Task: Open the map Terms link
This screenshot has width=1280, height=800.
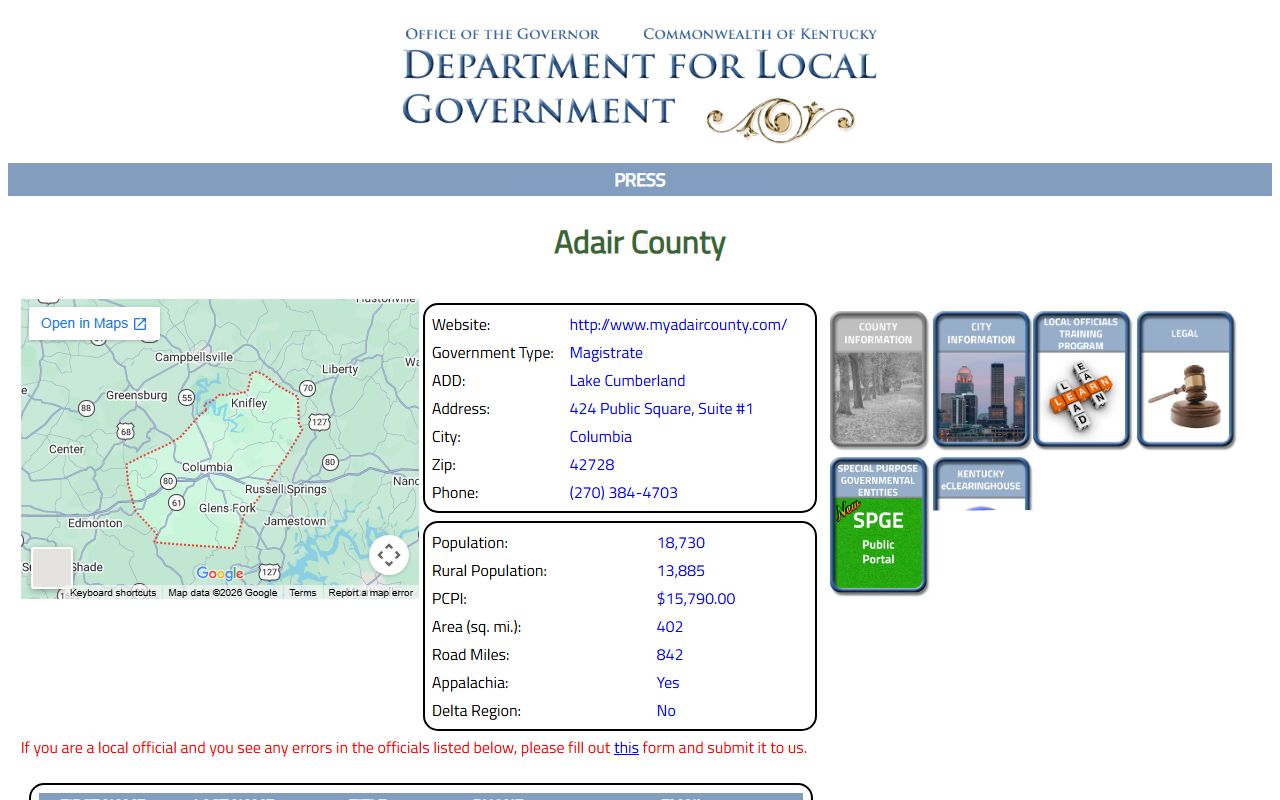Action: click(x=303, y=593)
